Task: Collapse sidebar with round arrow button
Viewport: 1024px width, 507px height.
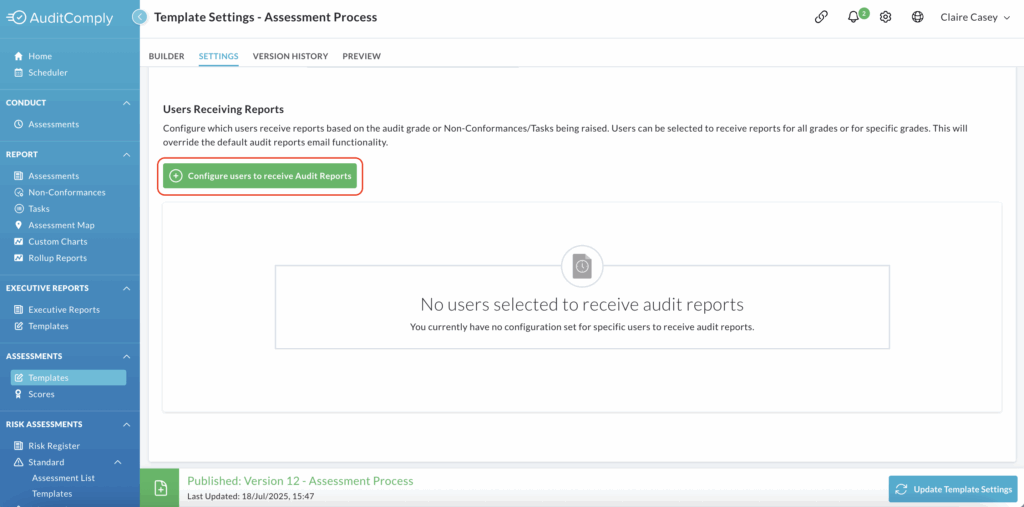Action: click(139, 18)
